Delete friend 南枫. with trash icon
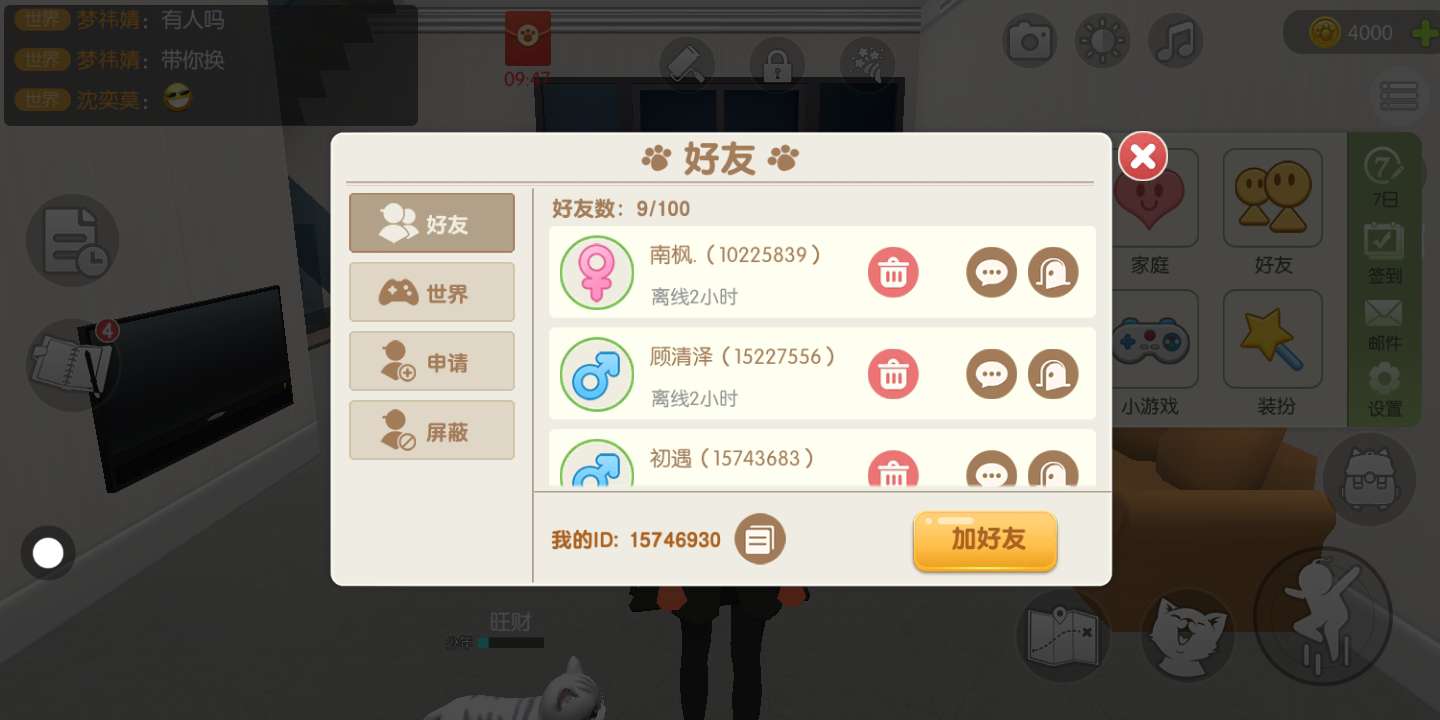1440x720 pixels. click(893, 272)
